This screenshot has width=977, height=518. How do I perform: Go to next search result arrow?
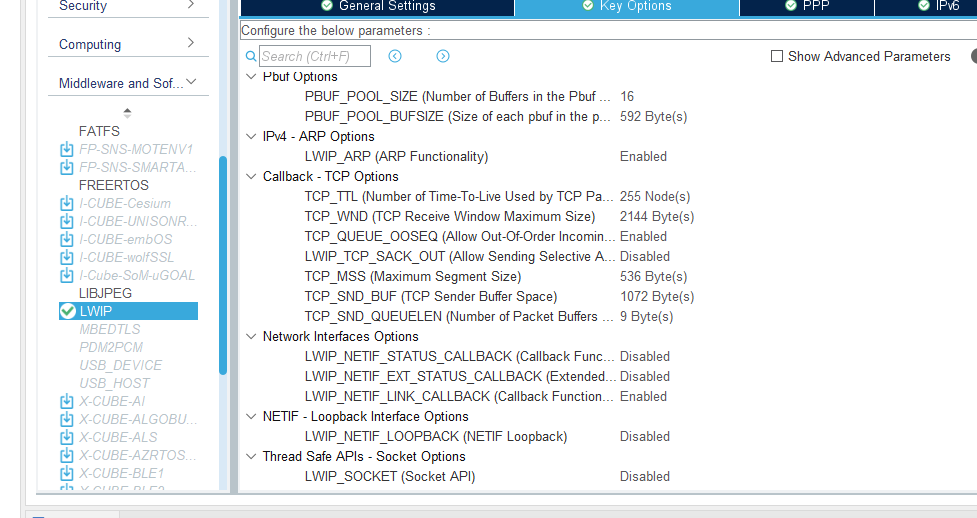[443, 56]
